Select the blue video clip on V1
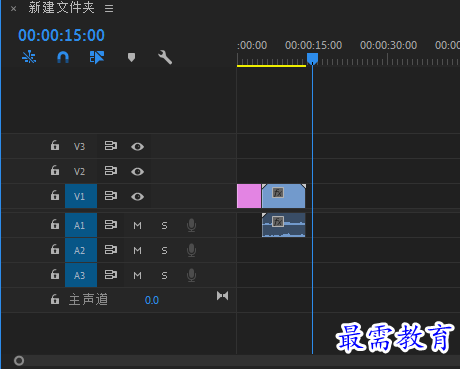Image resolution: width=460 pixels, height=369 pixels. (x=284, y=196)
